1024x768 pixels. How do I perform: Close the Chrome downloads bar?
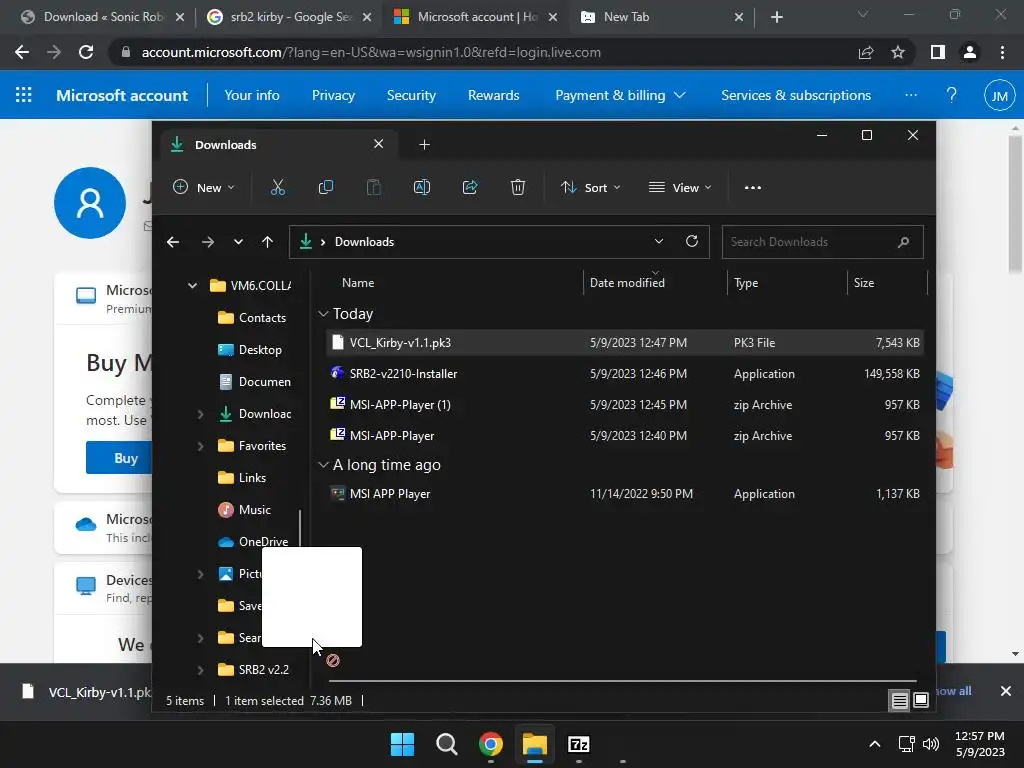(x=1006, y=691)
